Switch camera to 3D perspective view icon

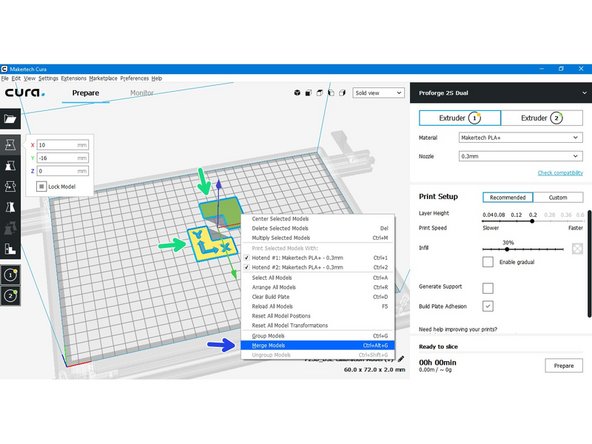pyautogui.click(x=297, y=93)
